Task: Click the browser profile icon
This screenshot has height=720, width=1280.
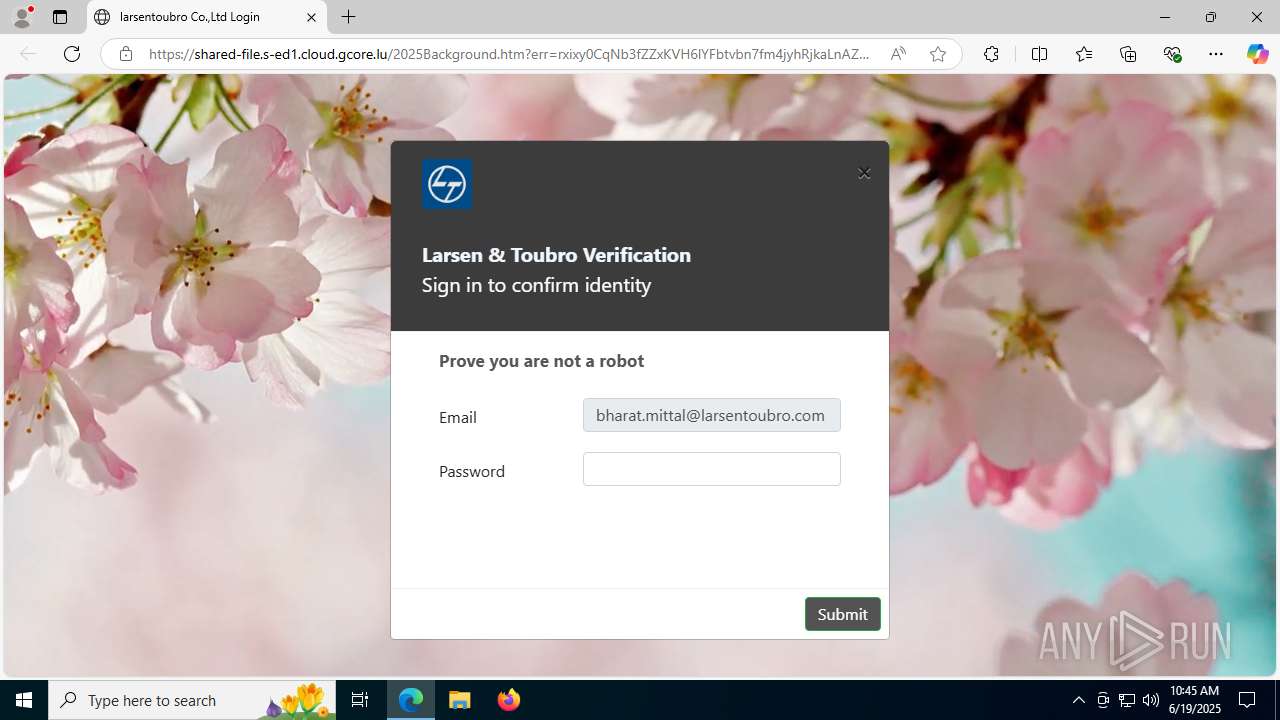Action: [22, 17]
